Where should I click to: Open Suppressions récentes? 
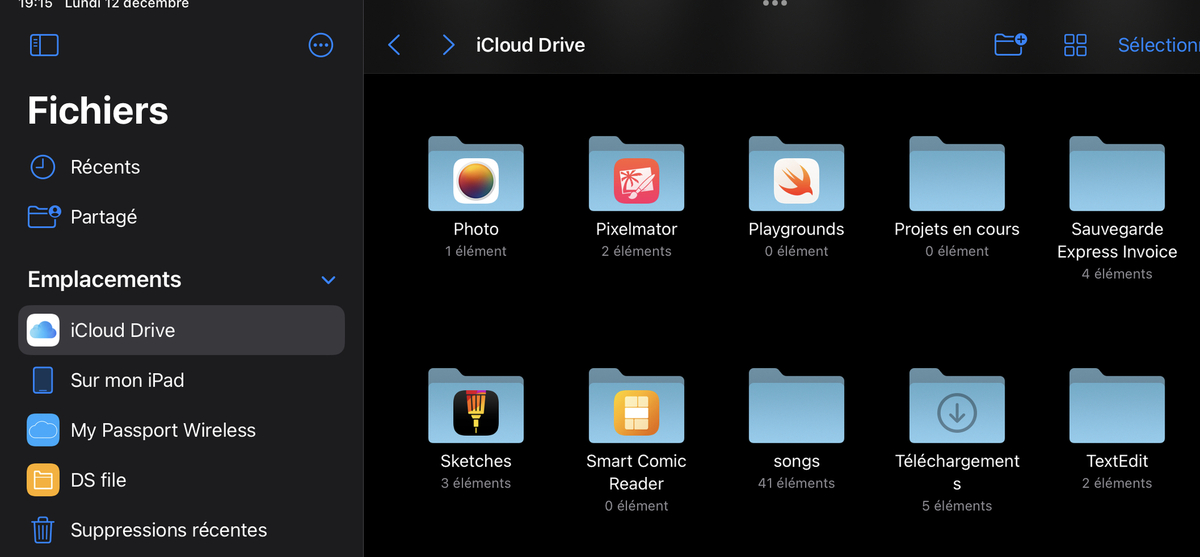click(x=182, y=530)
